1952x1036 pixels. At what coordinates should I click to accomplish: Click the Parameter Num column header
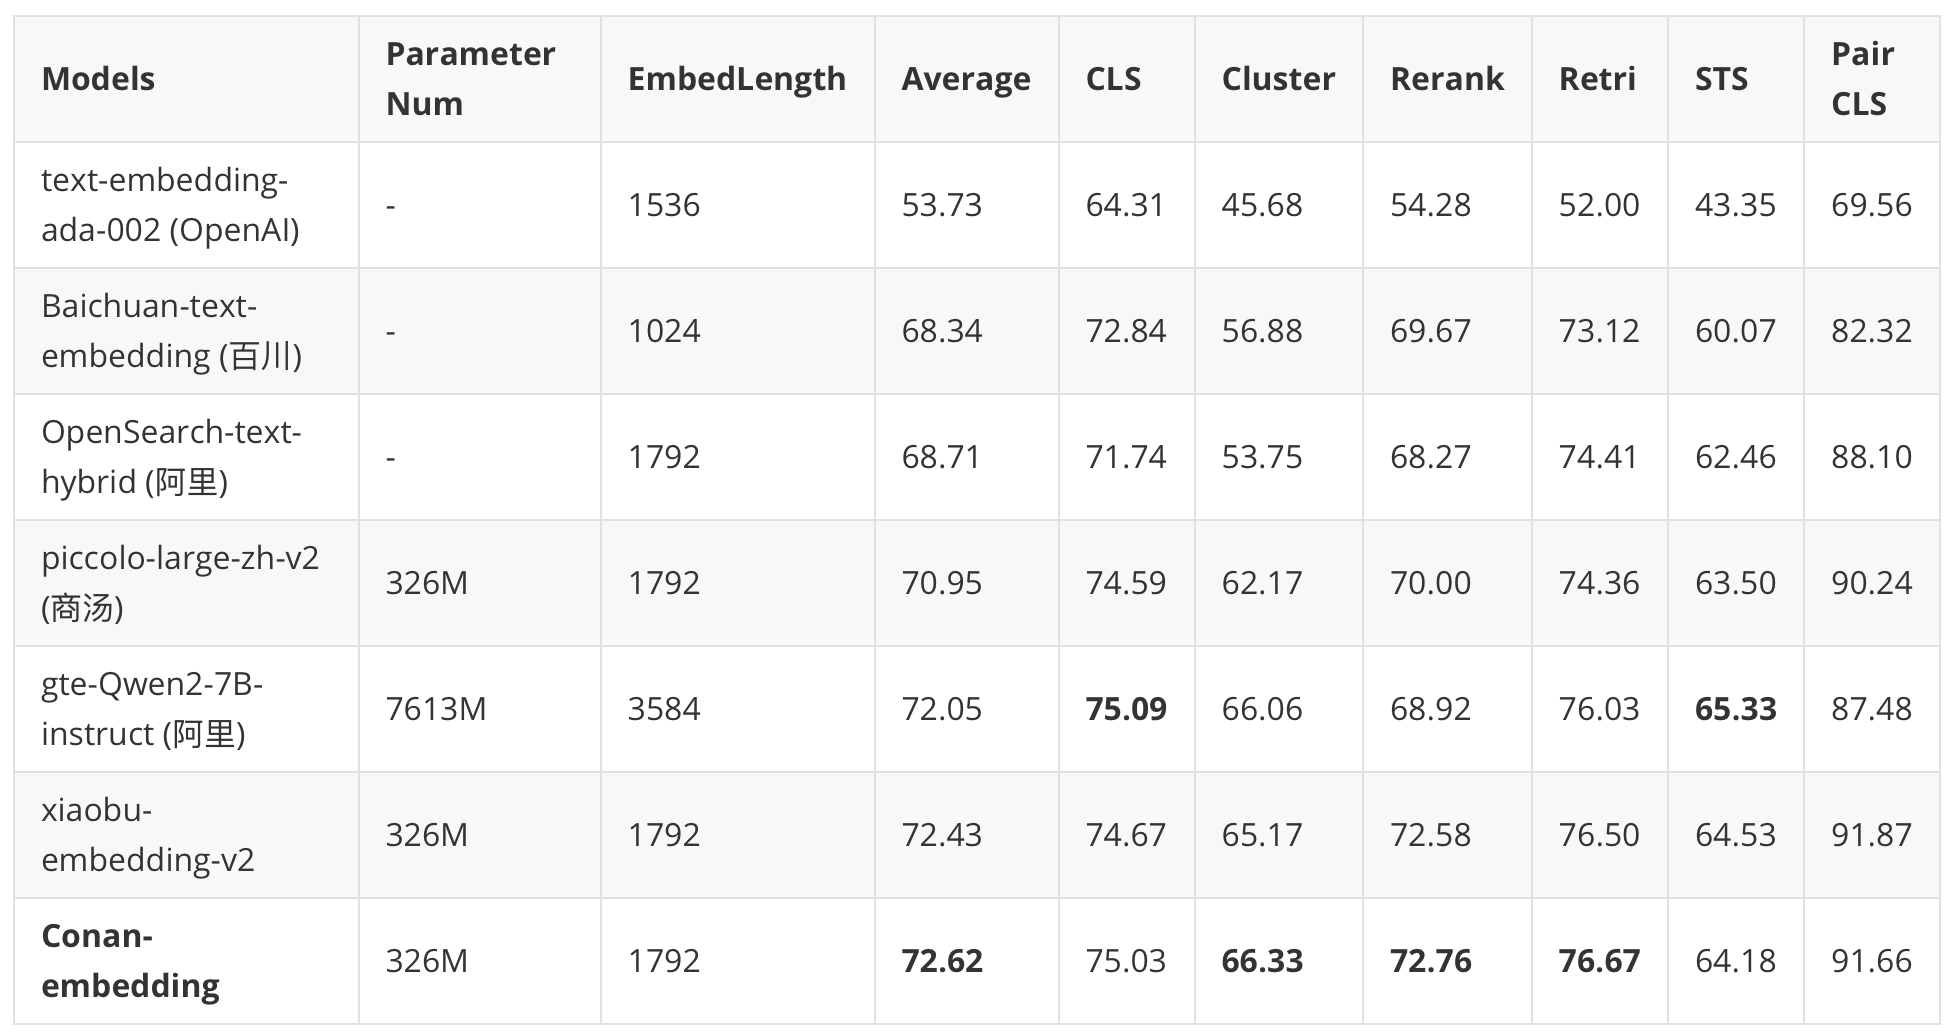coord(470,79)
